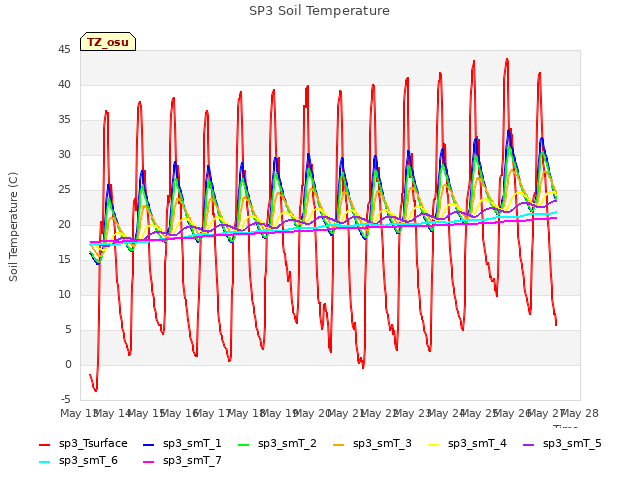Click the TZ_osu annotation label

pos(108,42)
